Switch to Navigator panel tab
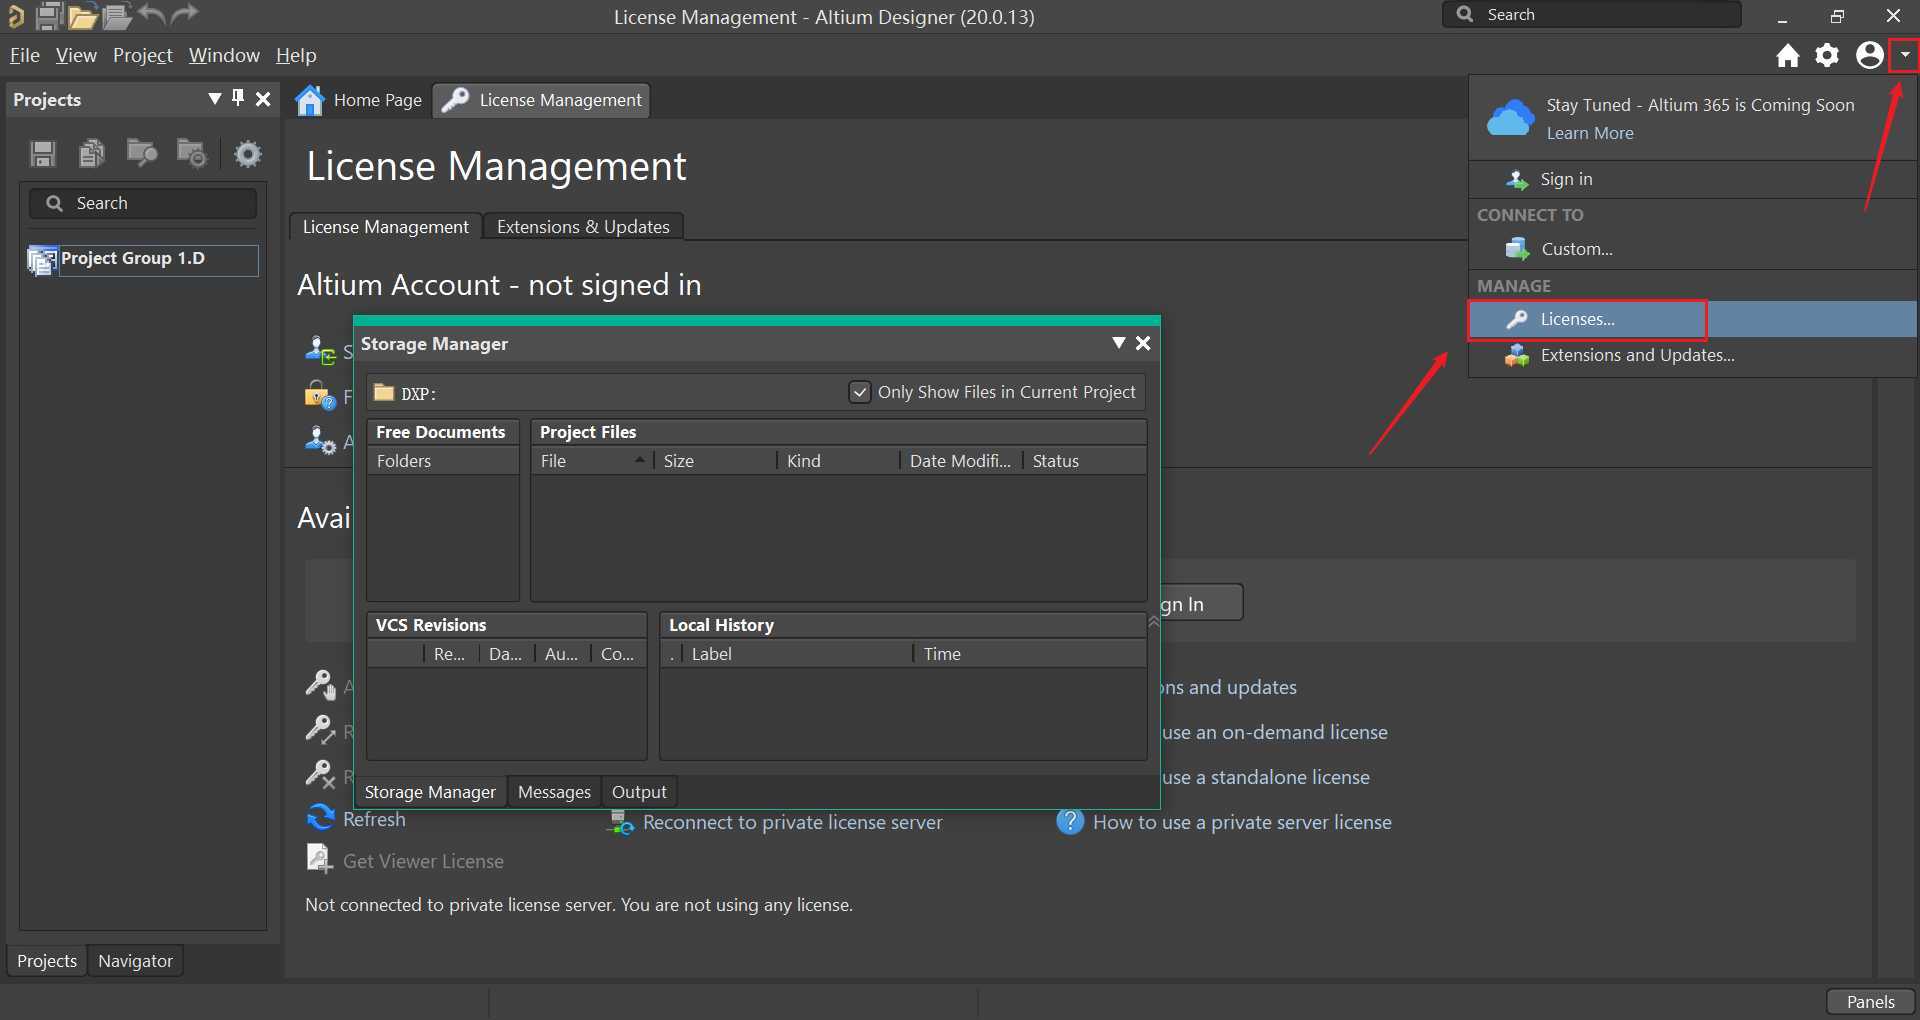 135,961
